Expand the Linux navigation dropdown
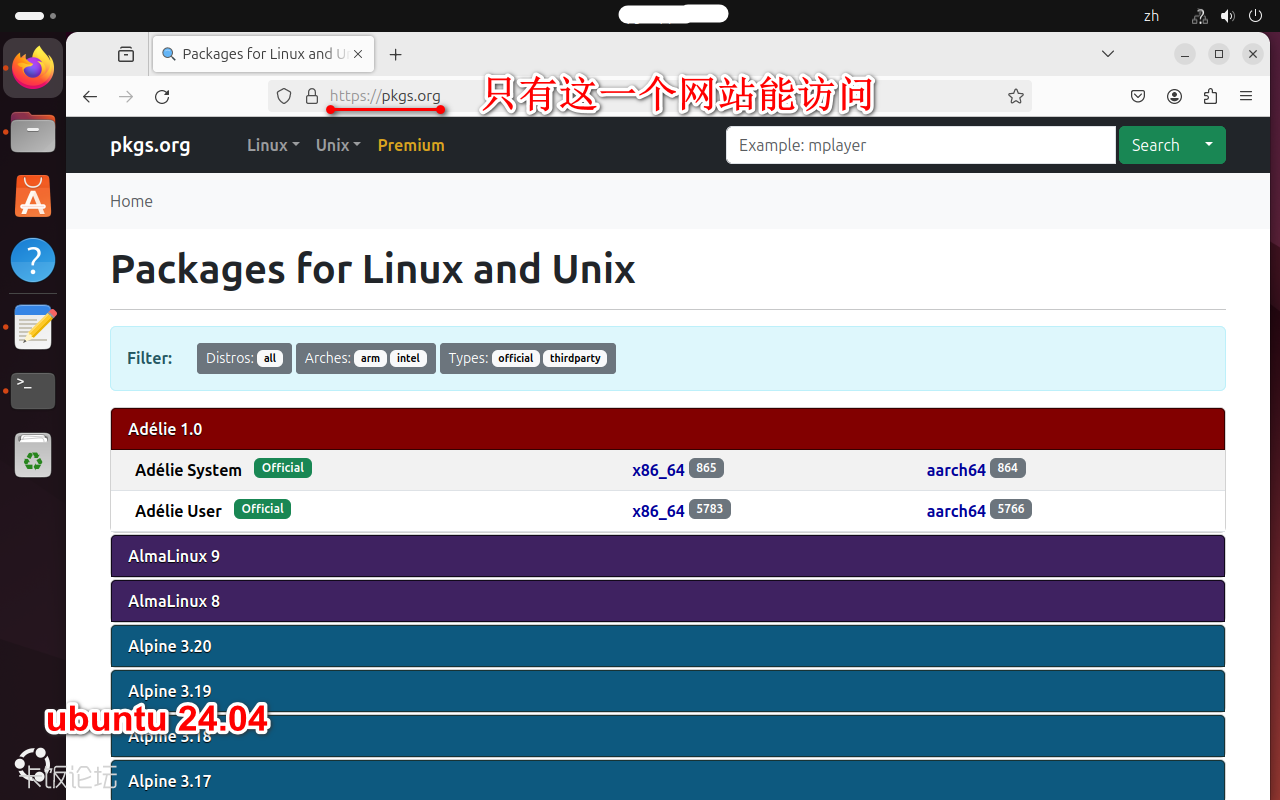 point(273,145)
